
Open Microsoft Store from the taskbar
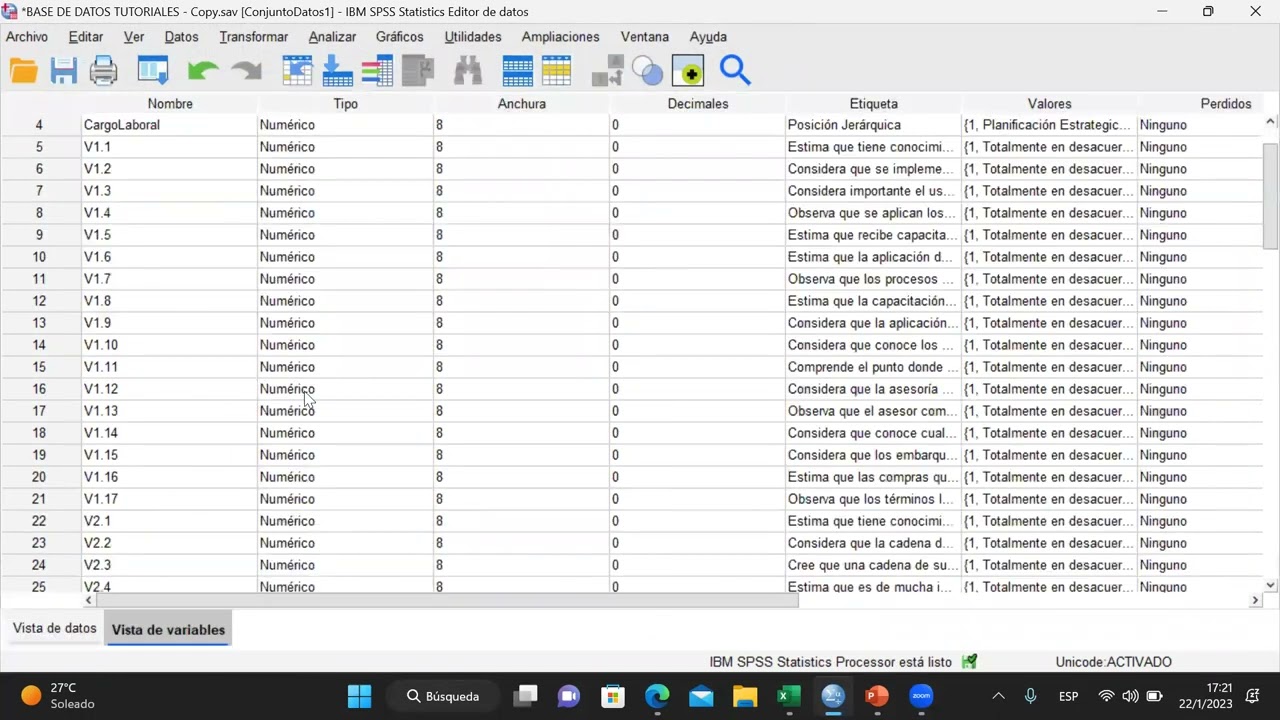coord(613,696)
